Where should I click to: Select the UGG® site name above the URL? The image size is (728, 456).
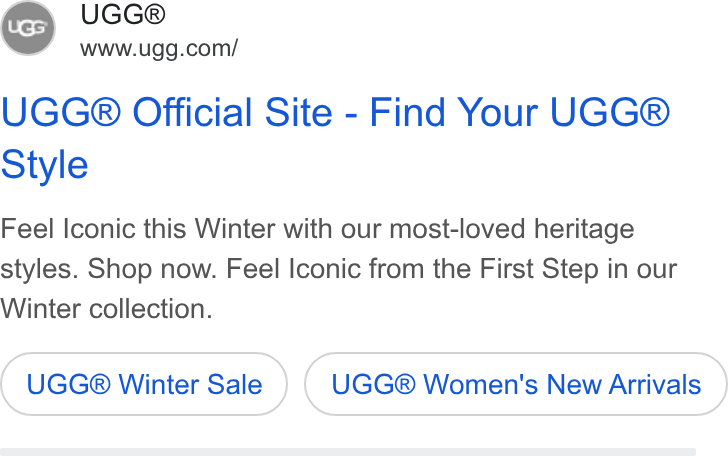123,14
